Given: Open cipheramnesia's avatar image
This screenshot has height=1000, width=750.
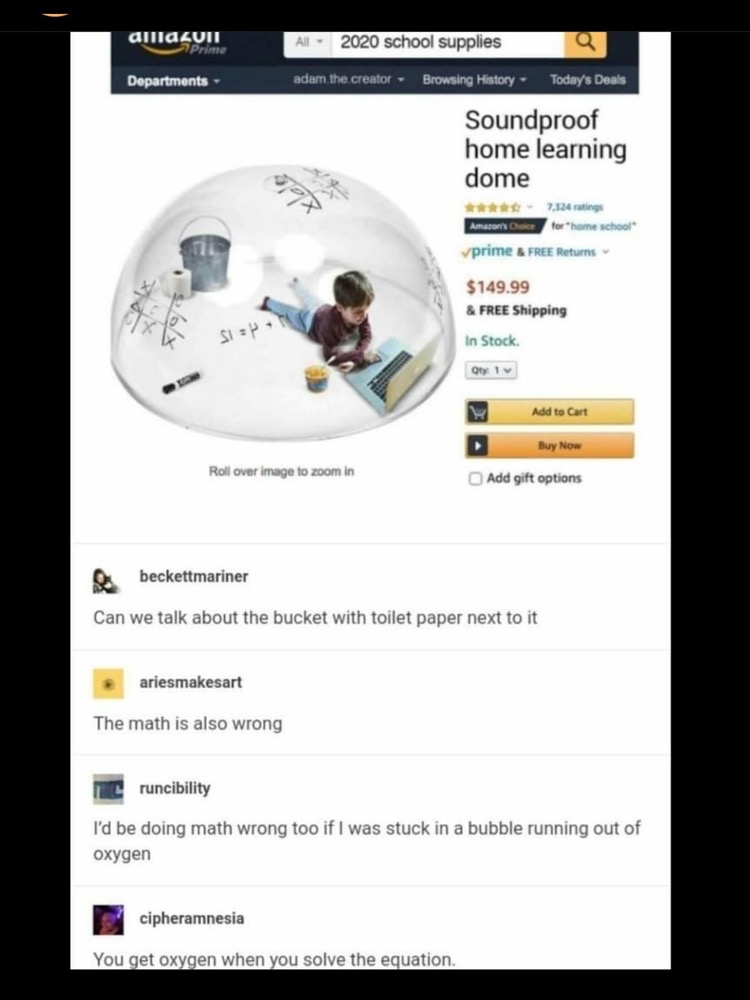Looking at the screenshot, I should [x=108, y=920].
